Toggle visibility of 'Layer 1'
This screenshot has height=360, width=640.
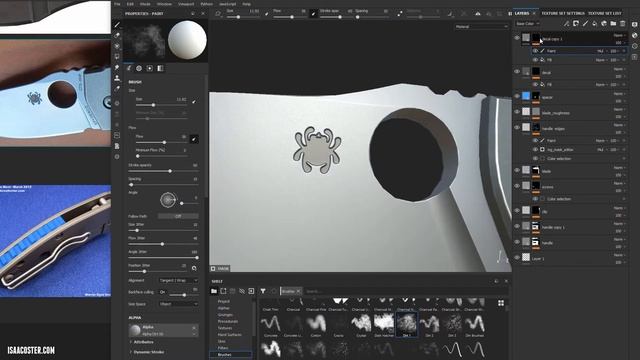click(517, 258)
